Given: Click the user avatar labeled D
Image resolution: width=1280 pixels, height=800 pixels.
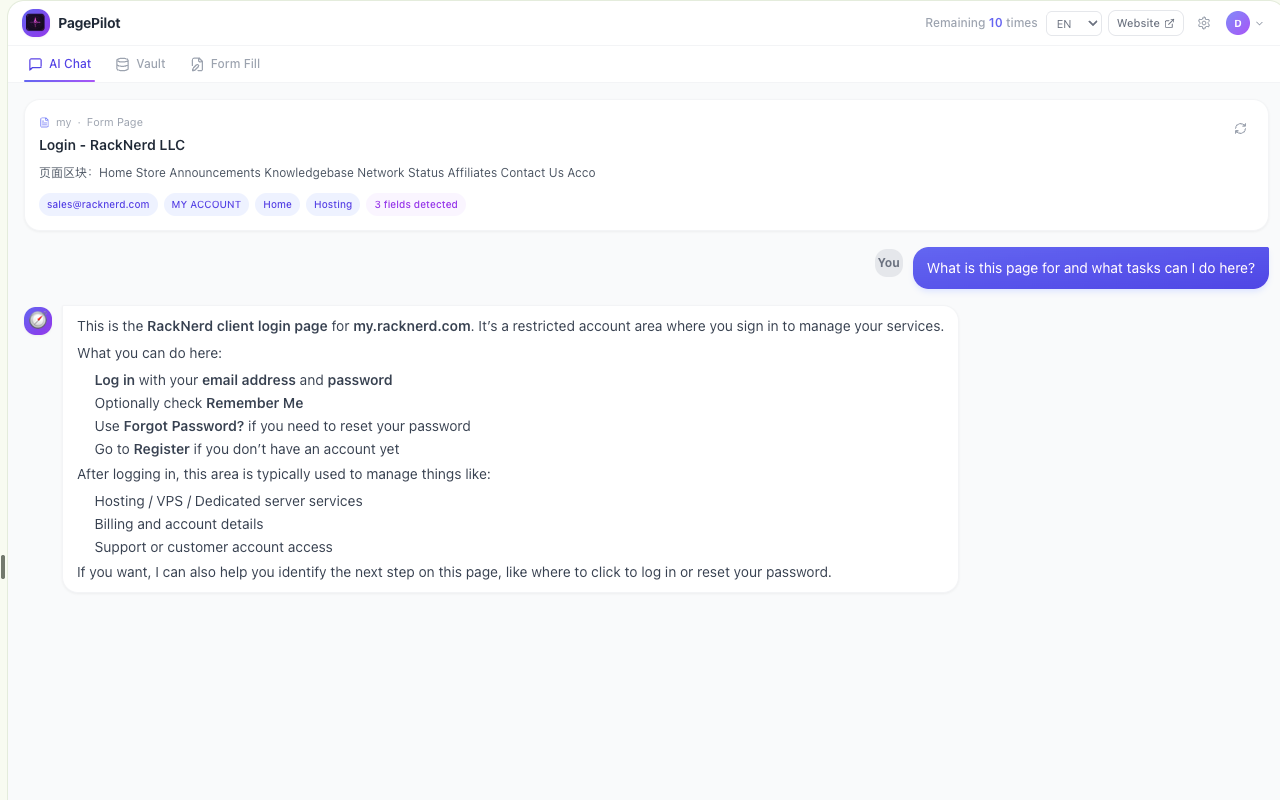Looking at the screenshot, I should (x=1238, y=23).
